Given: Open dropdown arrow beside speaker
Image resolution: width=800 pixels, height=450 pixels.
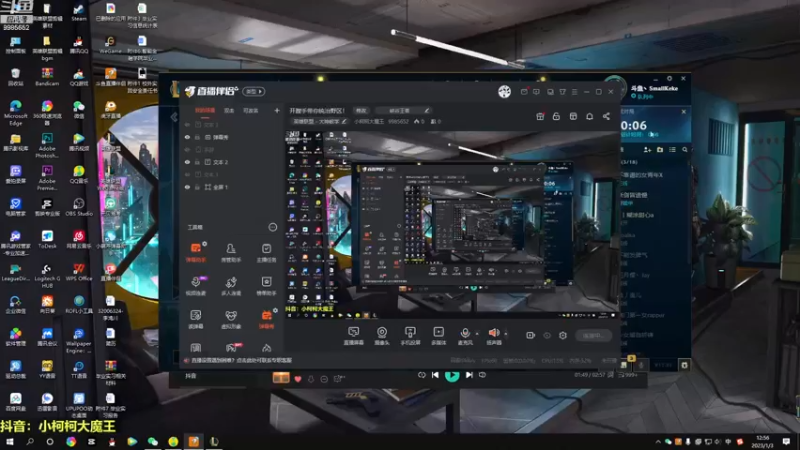Looking at the screenshot, I should pos(506,334).
